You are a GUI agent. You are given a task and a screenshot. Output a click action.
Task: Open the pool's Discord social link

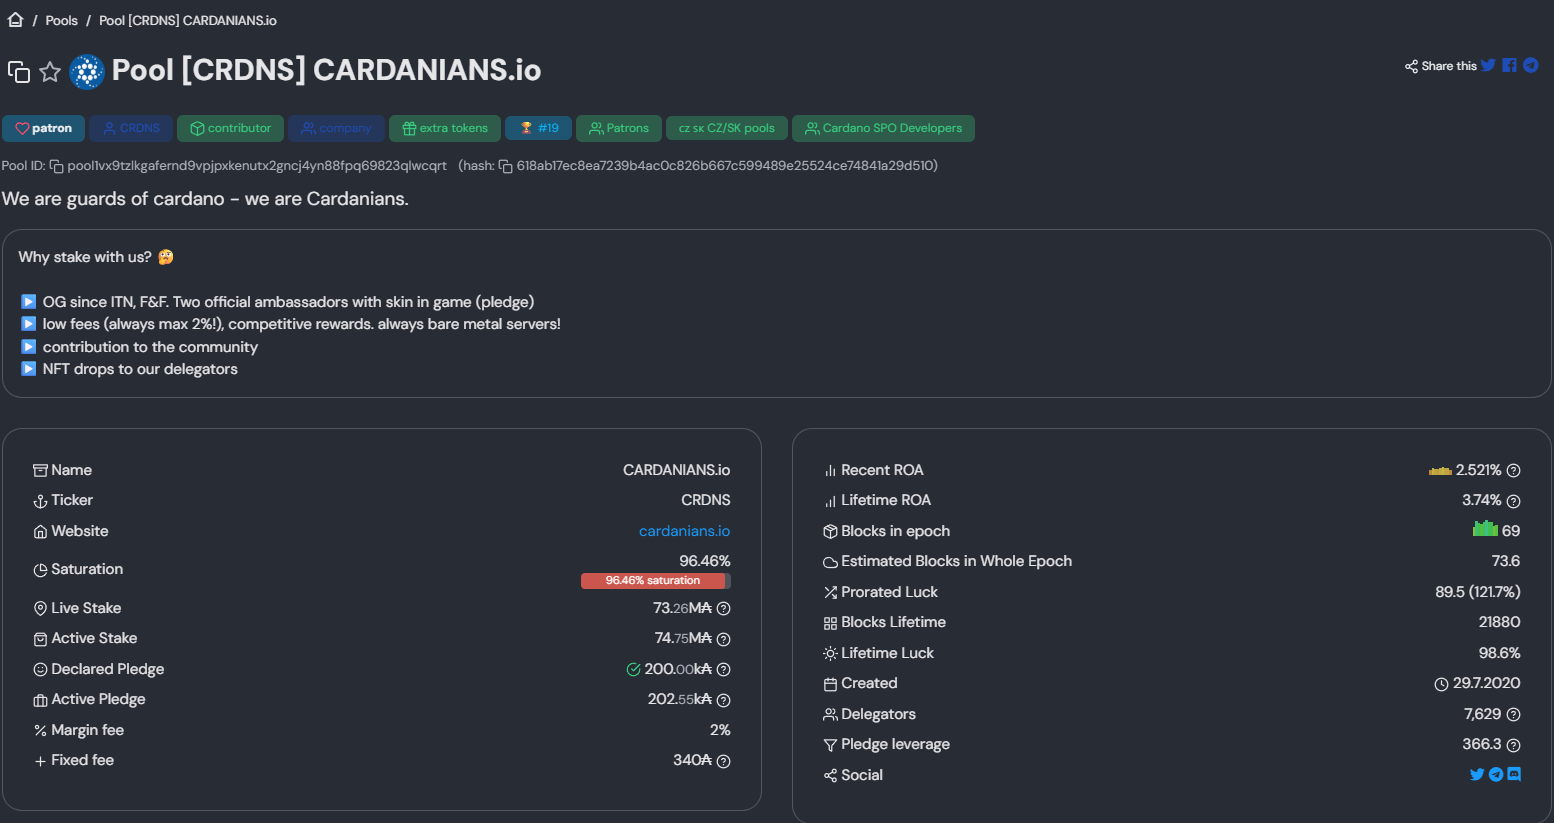click(x=1514, y=774)
